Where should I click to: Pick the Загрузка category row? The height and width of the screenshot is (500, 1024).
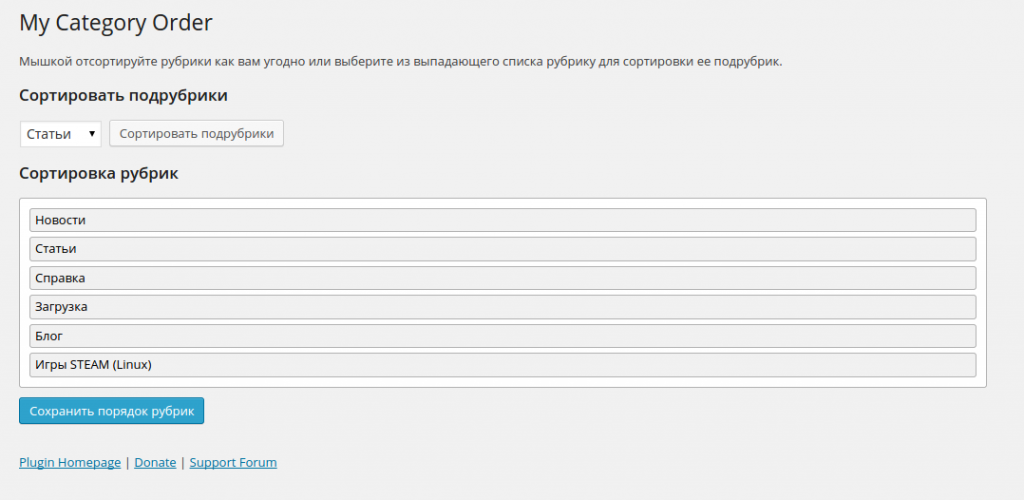pos(502,307)
